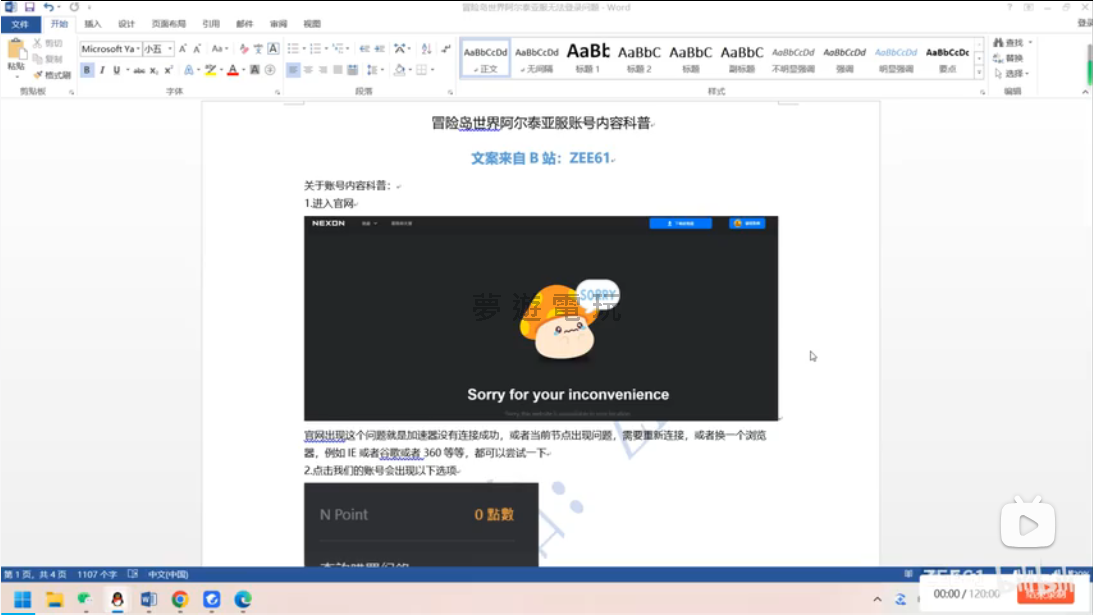Open Chrome from the Windows taskbar
1093x615 pixels.
pyautogui.click(x=180, y=599)
